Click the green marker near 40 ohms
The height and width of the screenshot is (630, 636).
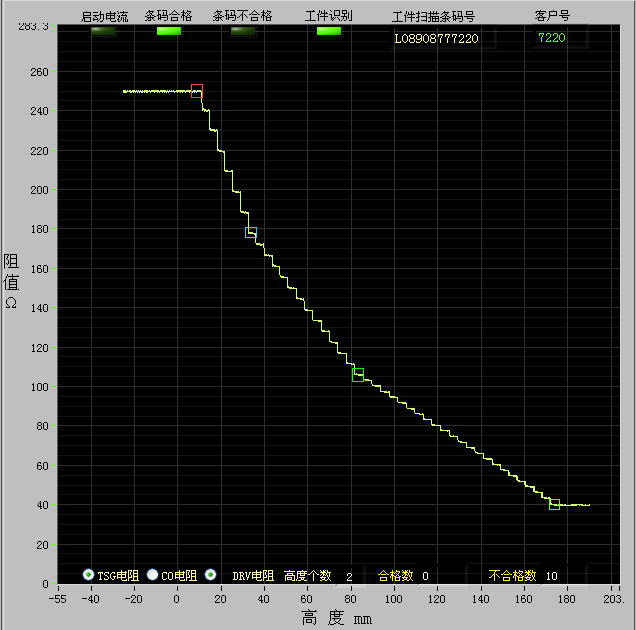click(x=554, y=504)
